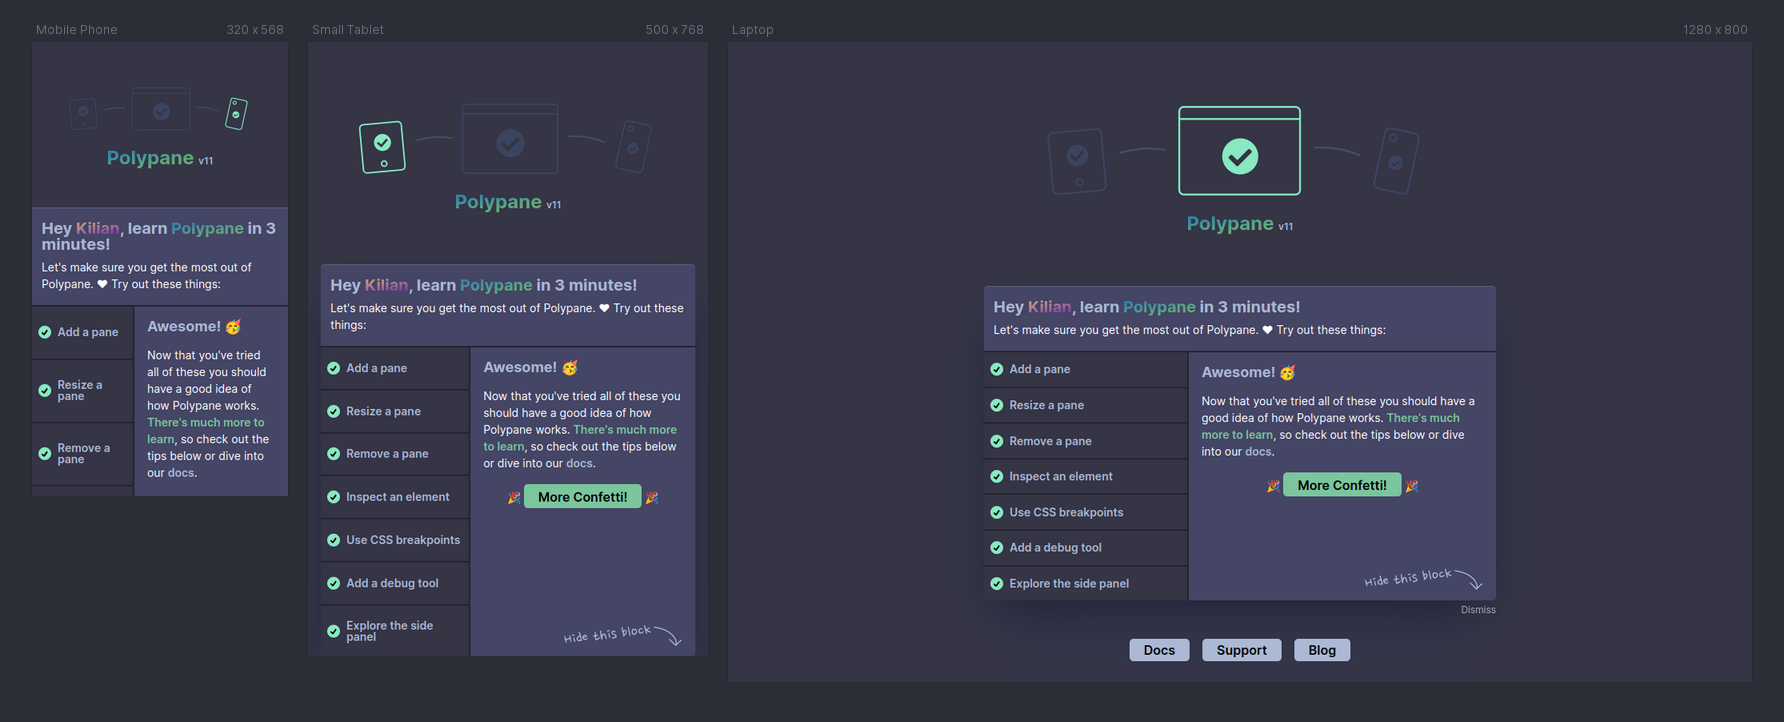Select Remove a pane step in Laptop pane

click(x=1086, y=441)
